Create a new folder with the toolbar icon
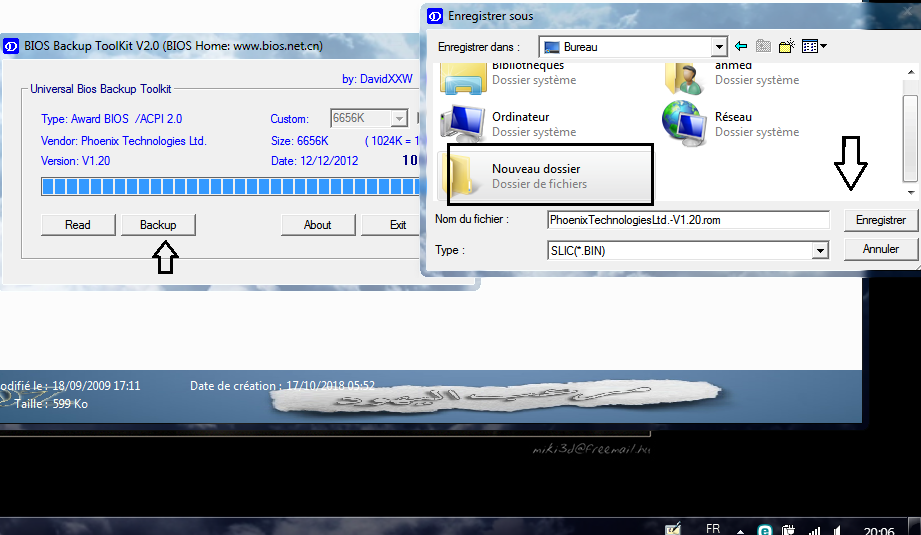This screenshot has width=921, height=535. [x=786, y=46]
